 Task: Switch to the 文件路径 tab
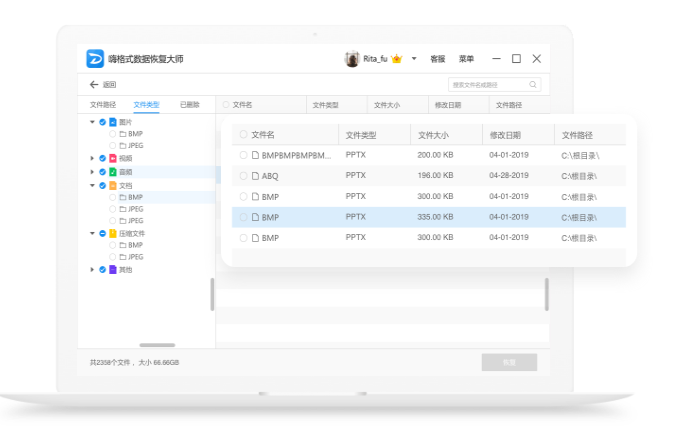click(x=103, y=105)
